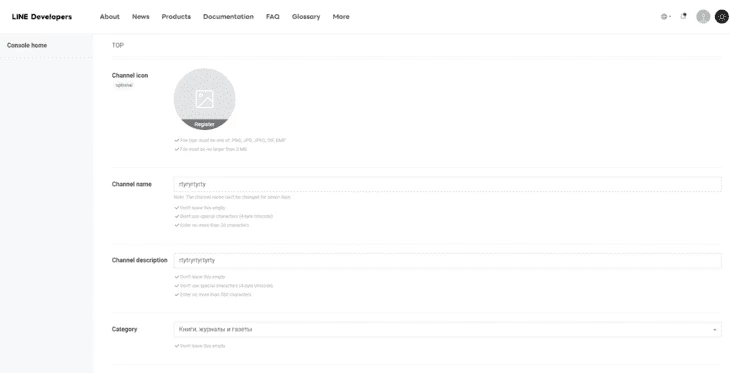Select Console home in sidebar

[27, 45]
